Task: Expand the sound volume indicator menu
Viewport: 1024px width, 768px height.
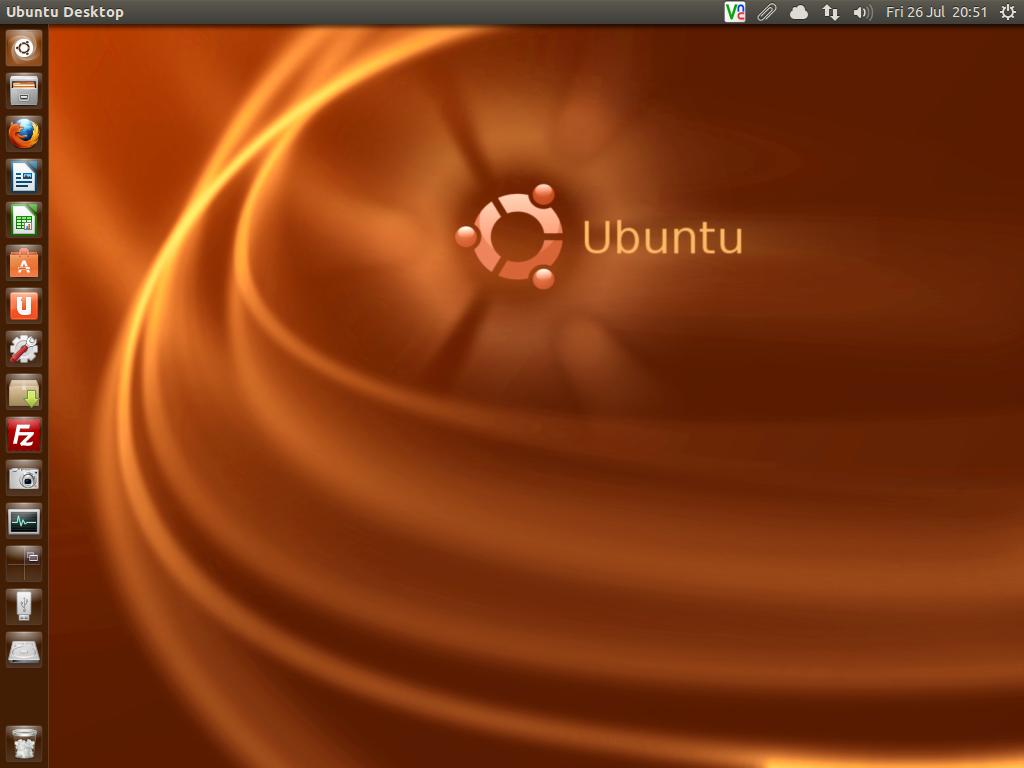Action: pyautogui.click(x=862, y=12)
